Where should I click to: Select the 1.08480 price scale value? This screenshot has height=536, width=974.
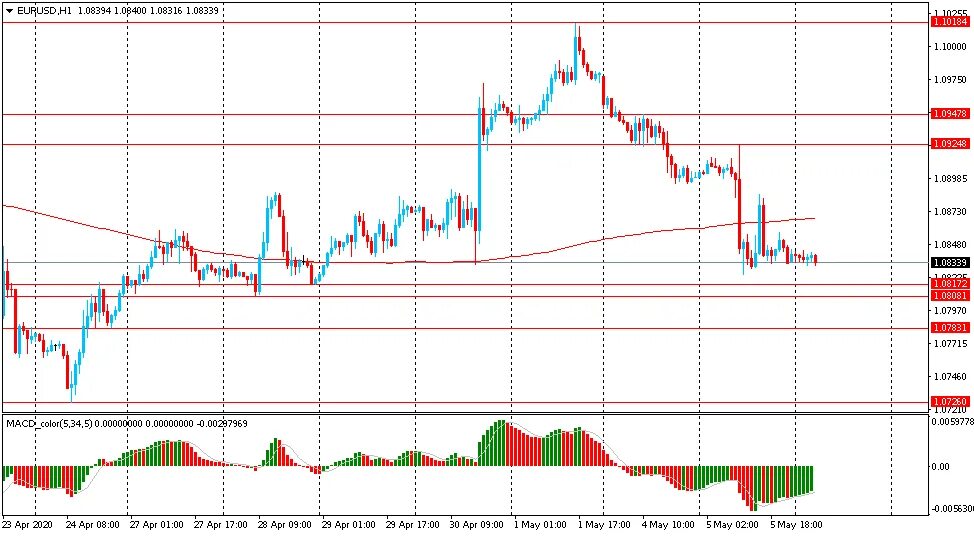(950, 245)
